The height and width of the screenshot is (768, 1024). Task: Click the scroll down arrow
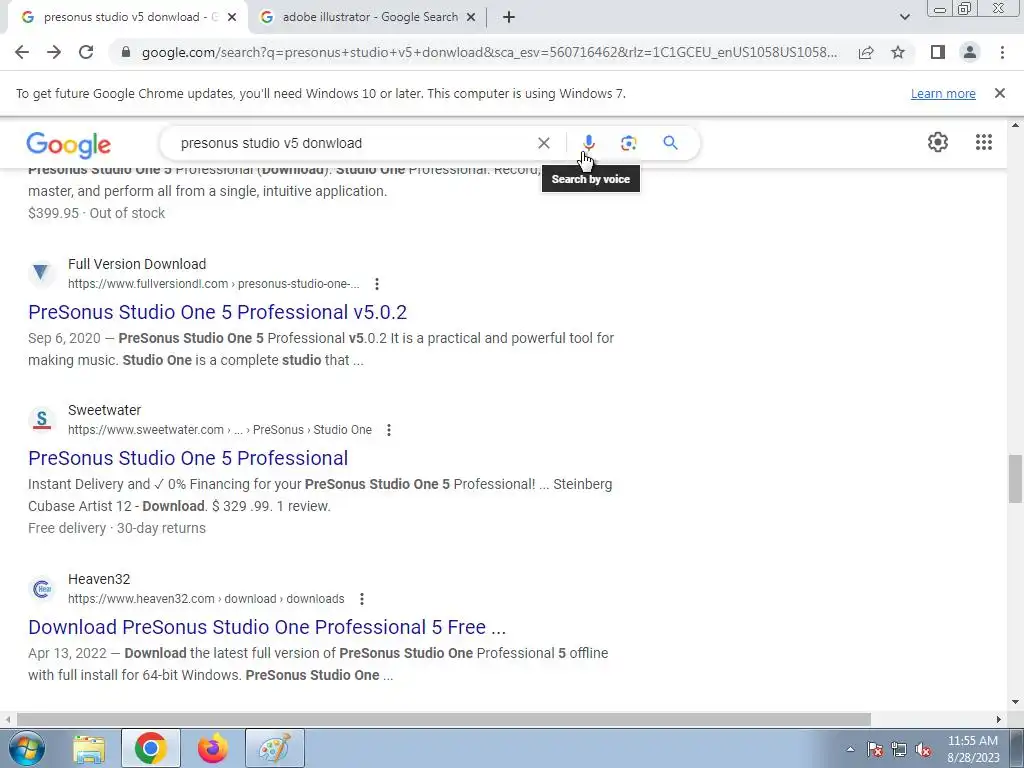[1015, 702]
